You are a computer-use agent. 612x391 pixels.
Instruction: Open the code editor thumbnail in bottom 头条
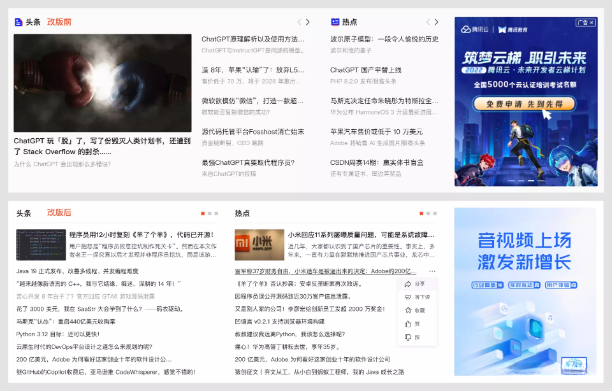(41, 245)
